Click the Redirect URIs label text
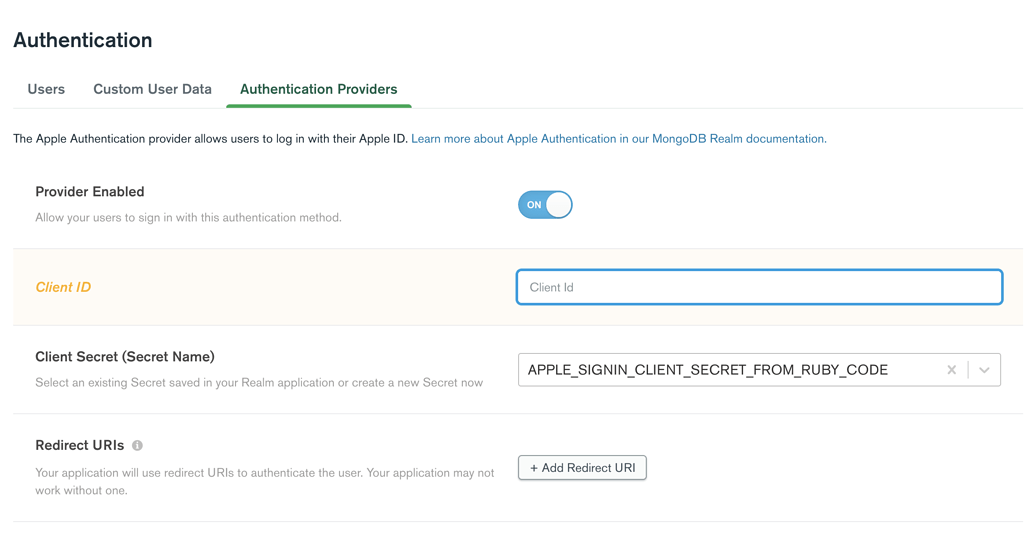This screenshot has height=537, width=1024. coord(79,445)
